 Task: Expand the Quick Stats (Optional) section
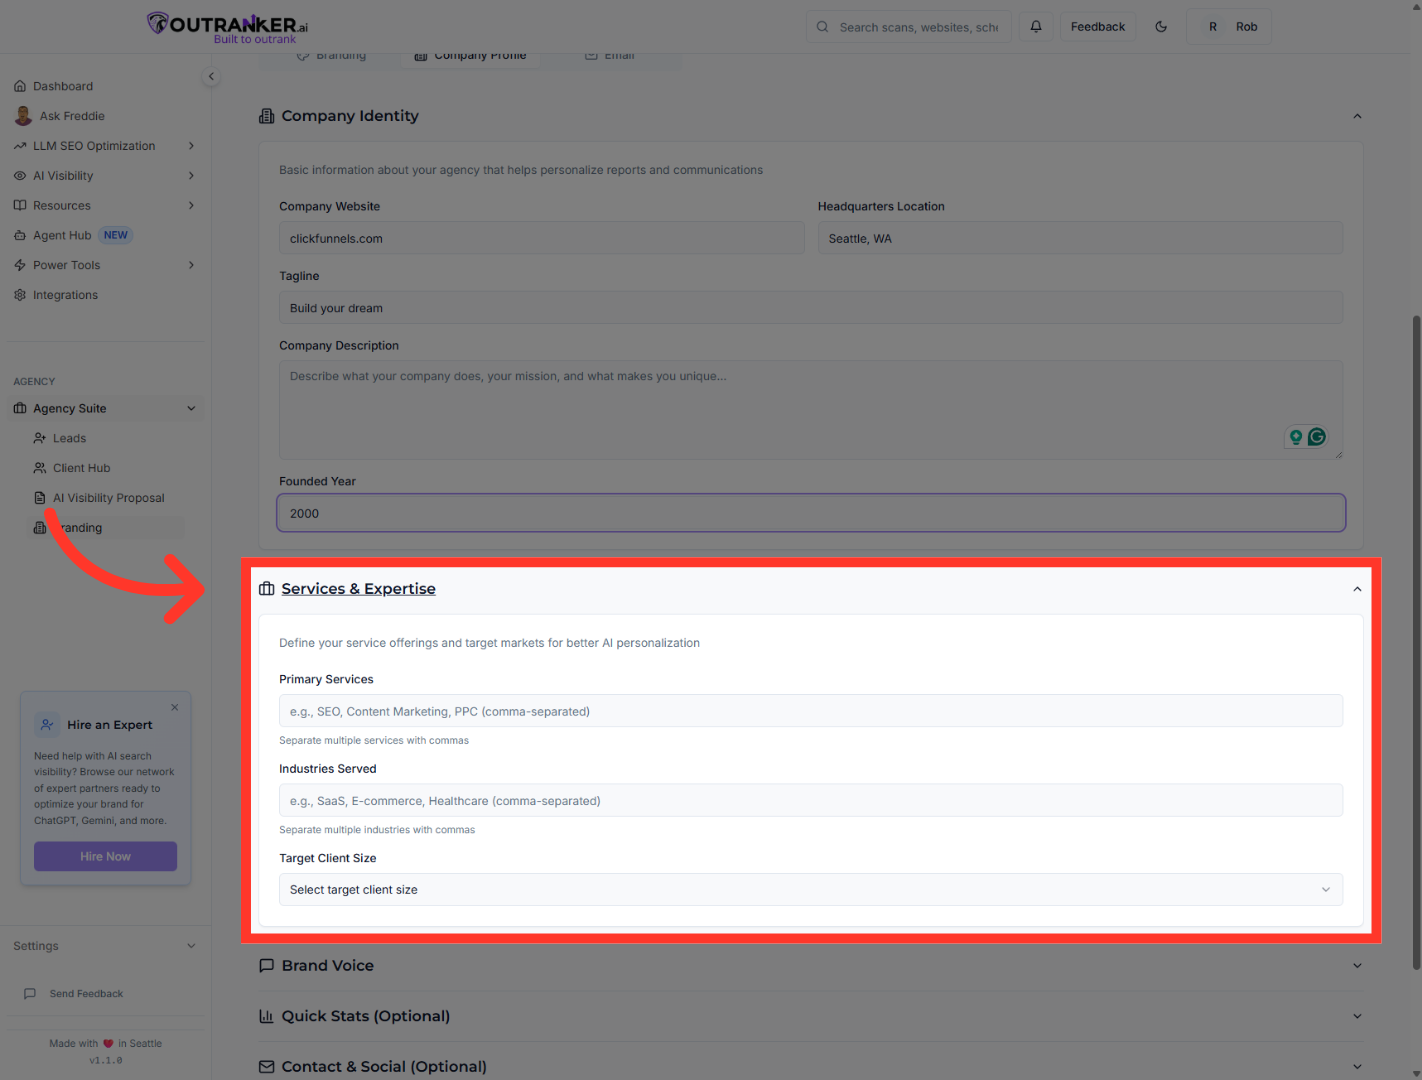tap(811, 1016)
